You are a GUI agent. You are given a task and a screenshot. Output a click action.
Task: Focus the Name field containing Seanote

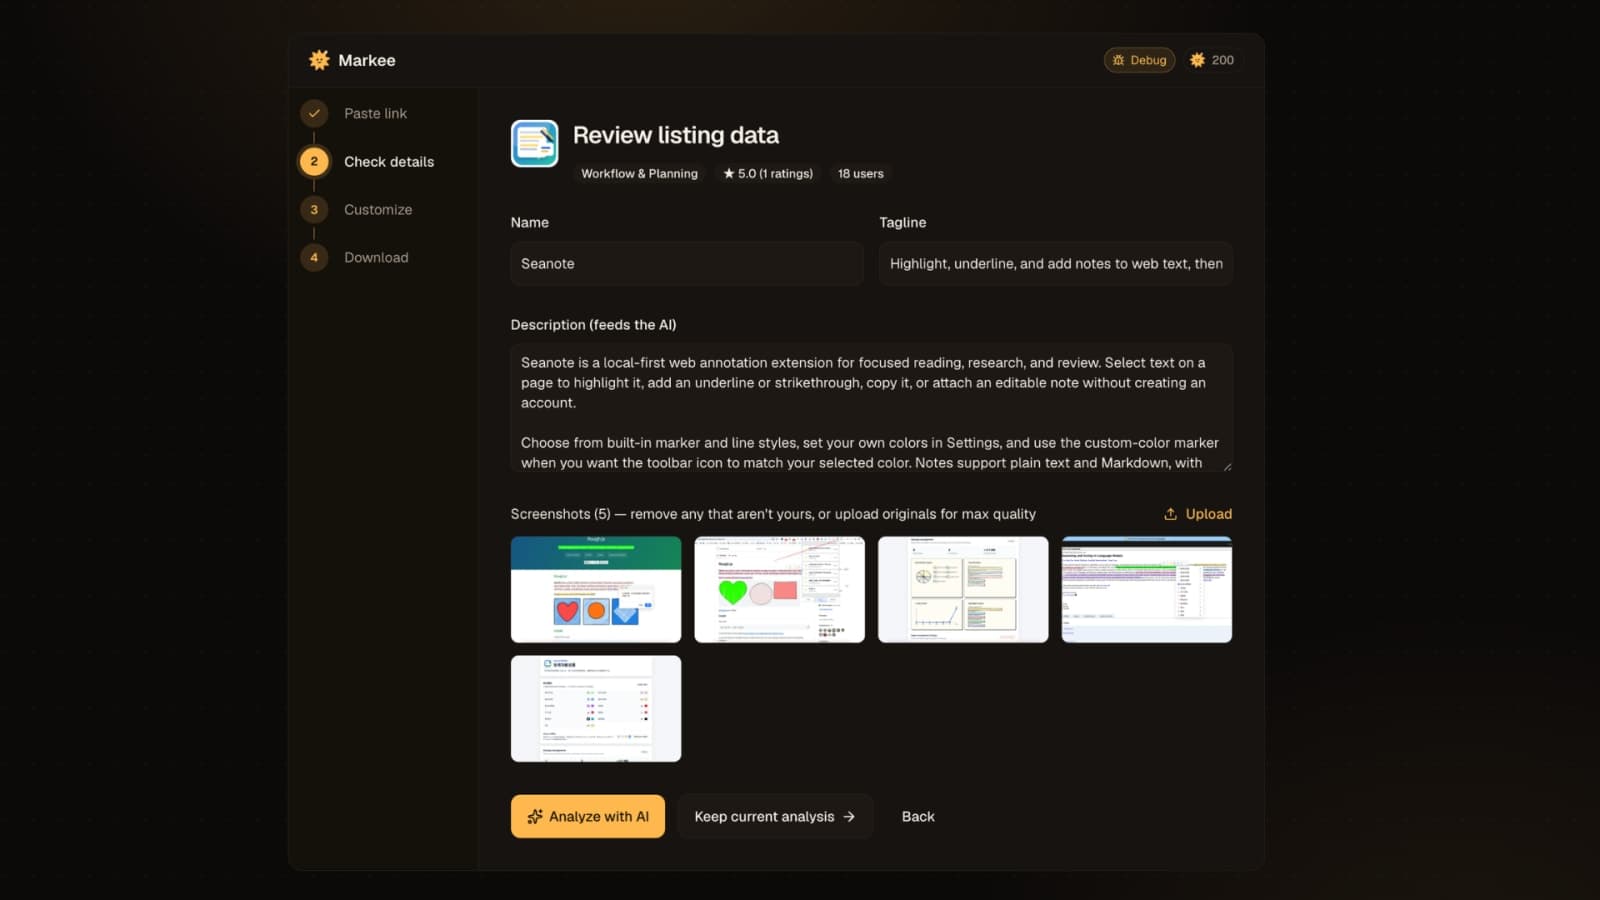[x=686, y=264]
